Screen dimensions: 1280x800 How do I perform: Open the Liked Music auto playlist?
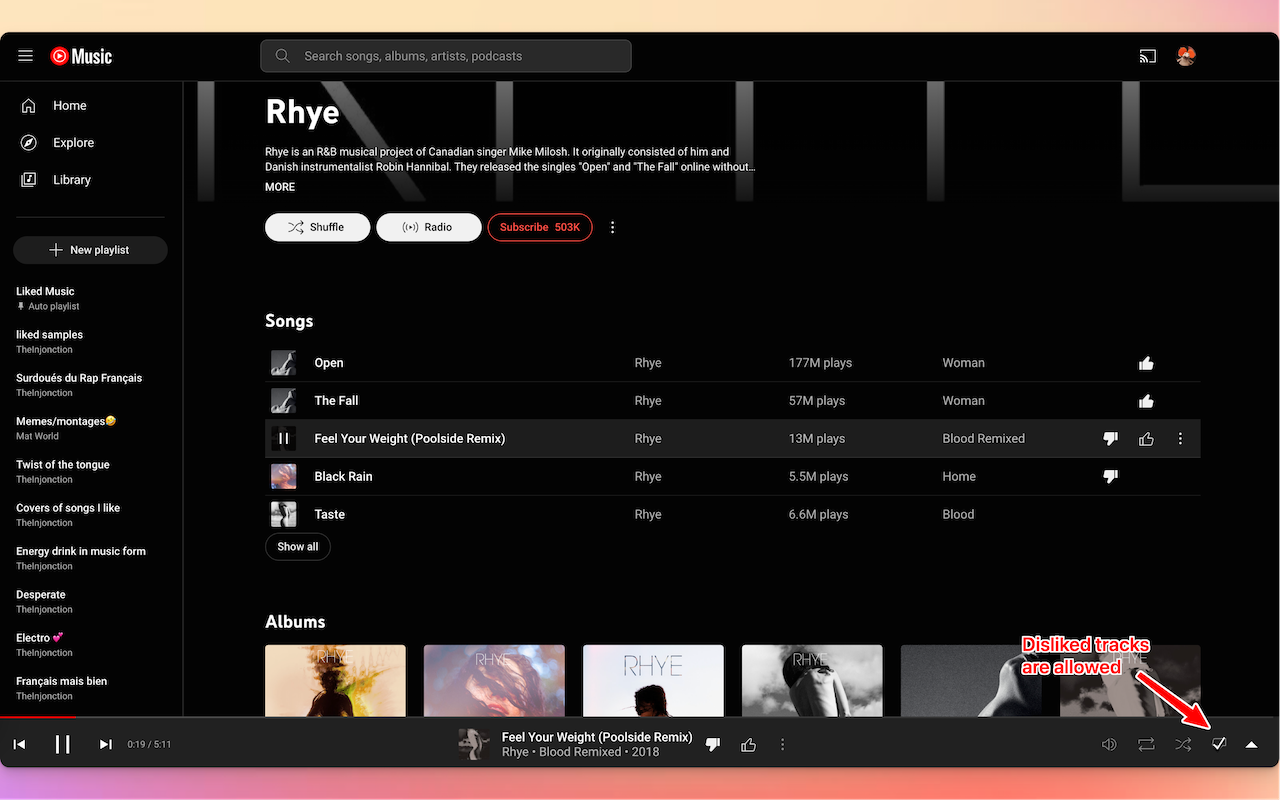tap(45, 291)
